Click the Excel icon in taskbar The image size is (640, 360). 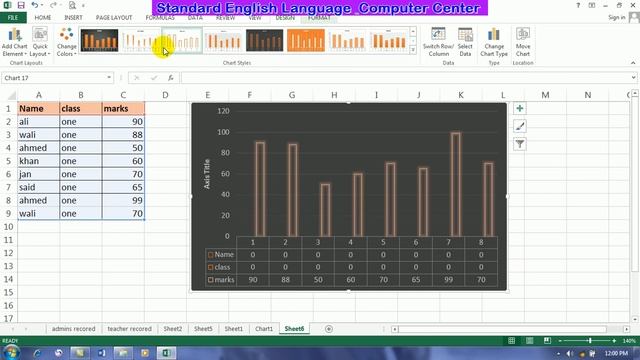click(x=166, y=353)
